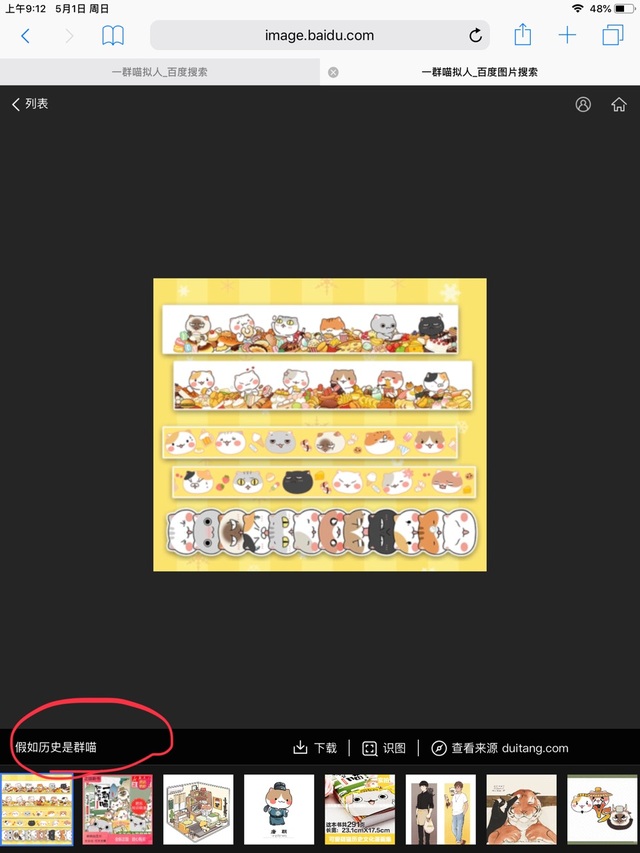Select the isometric room thumbnail
The width and height of the screenshot is (640, 853).
click(198, 809)
